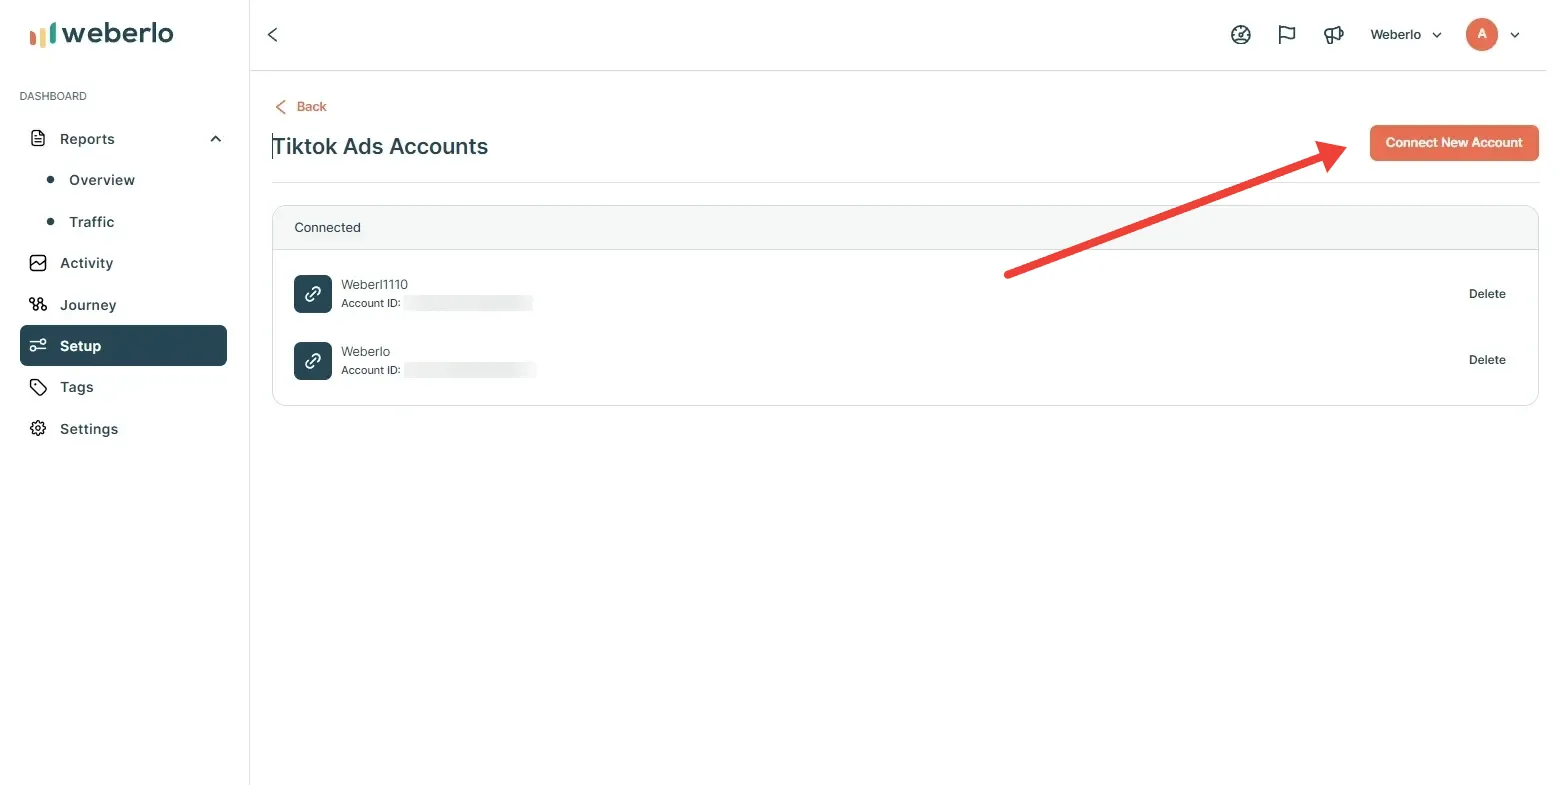
Task: Click Connect New Account button
Action: click(x=1454, y=143)
